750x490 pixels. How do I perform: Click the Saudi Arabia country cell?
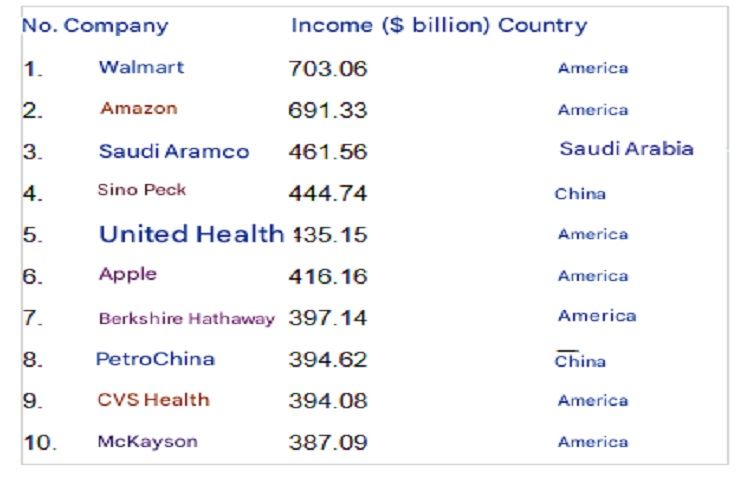pyautogui.click(x=626, y=149)
